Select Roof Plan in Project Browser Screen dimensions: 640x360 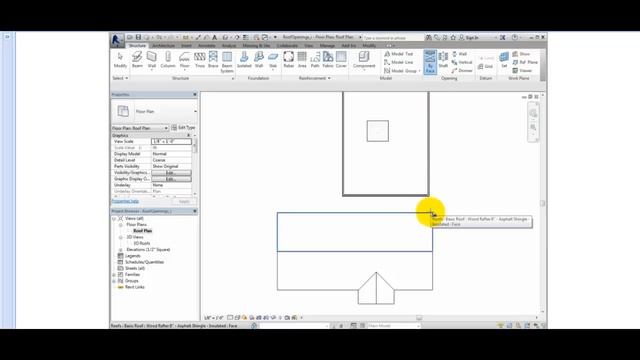tap(142, 231)
